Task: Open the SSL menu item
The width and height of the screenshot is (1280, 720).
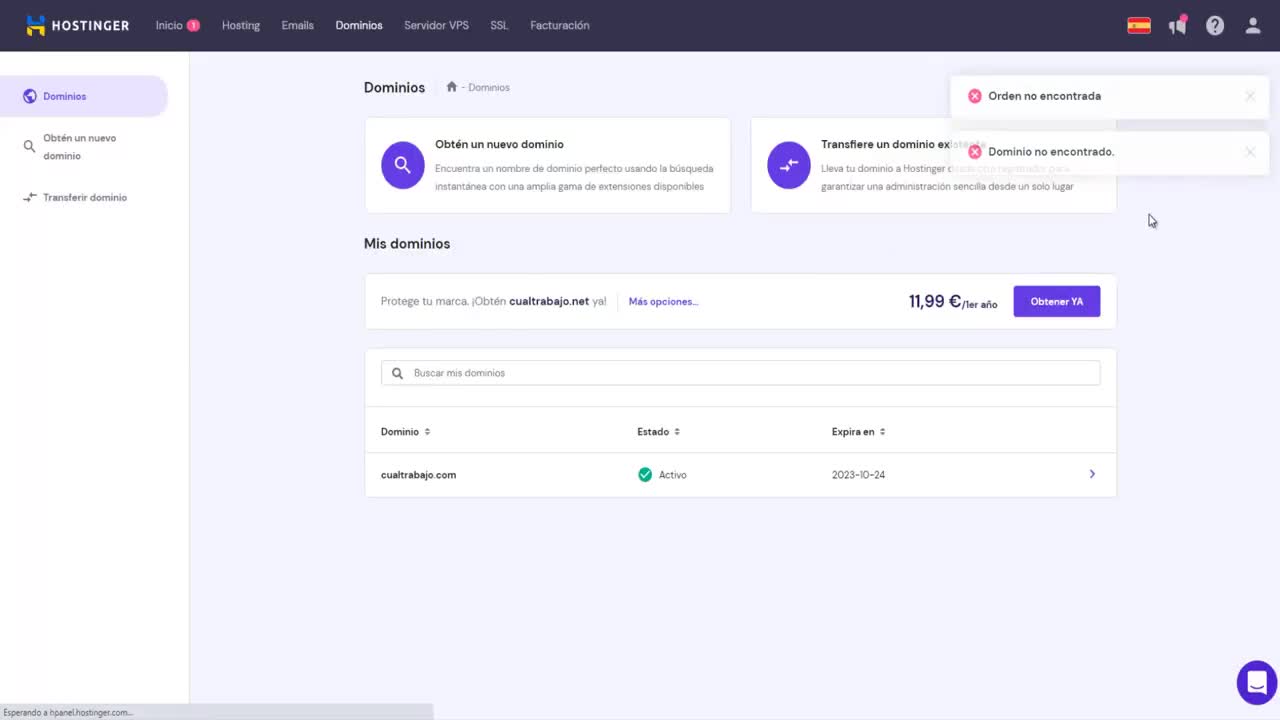Action: click(x=499, y=25)
